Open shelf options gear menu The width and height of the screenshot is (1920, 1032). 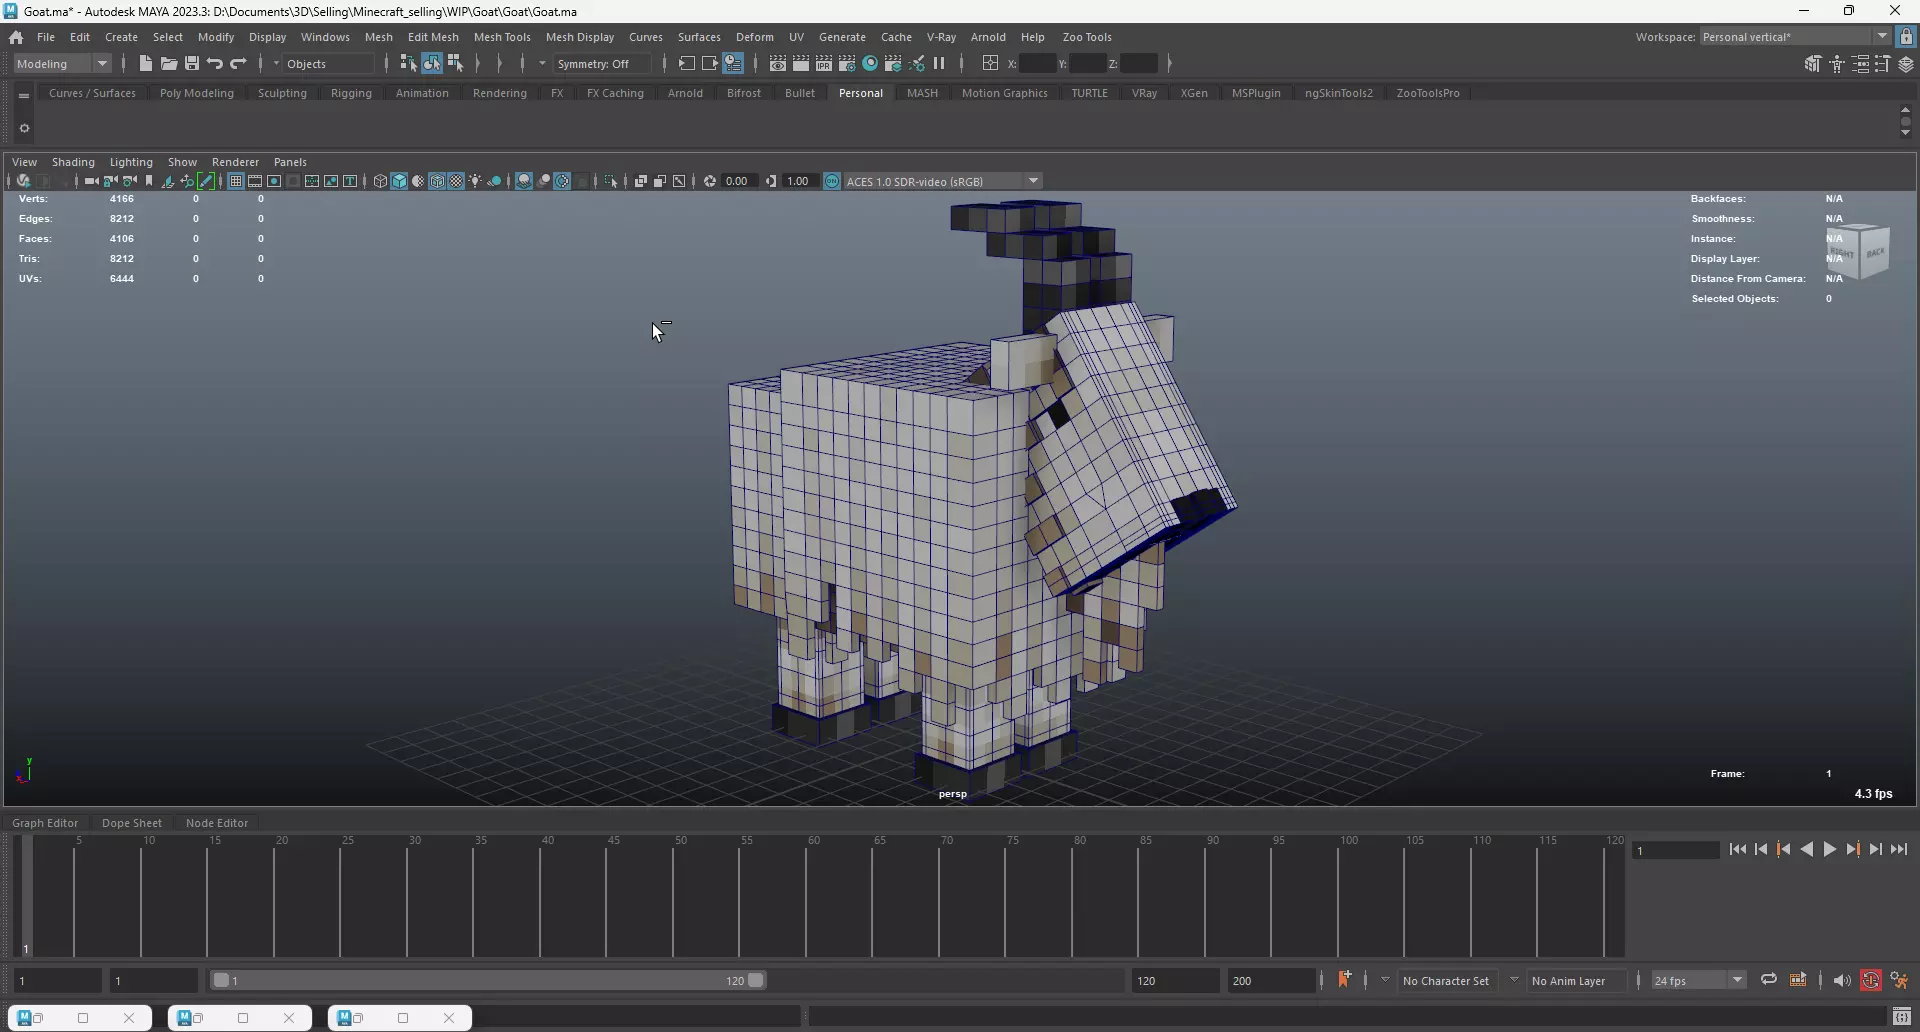[24, 128]
